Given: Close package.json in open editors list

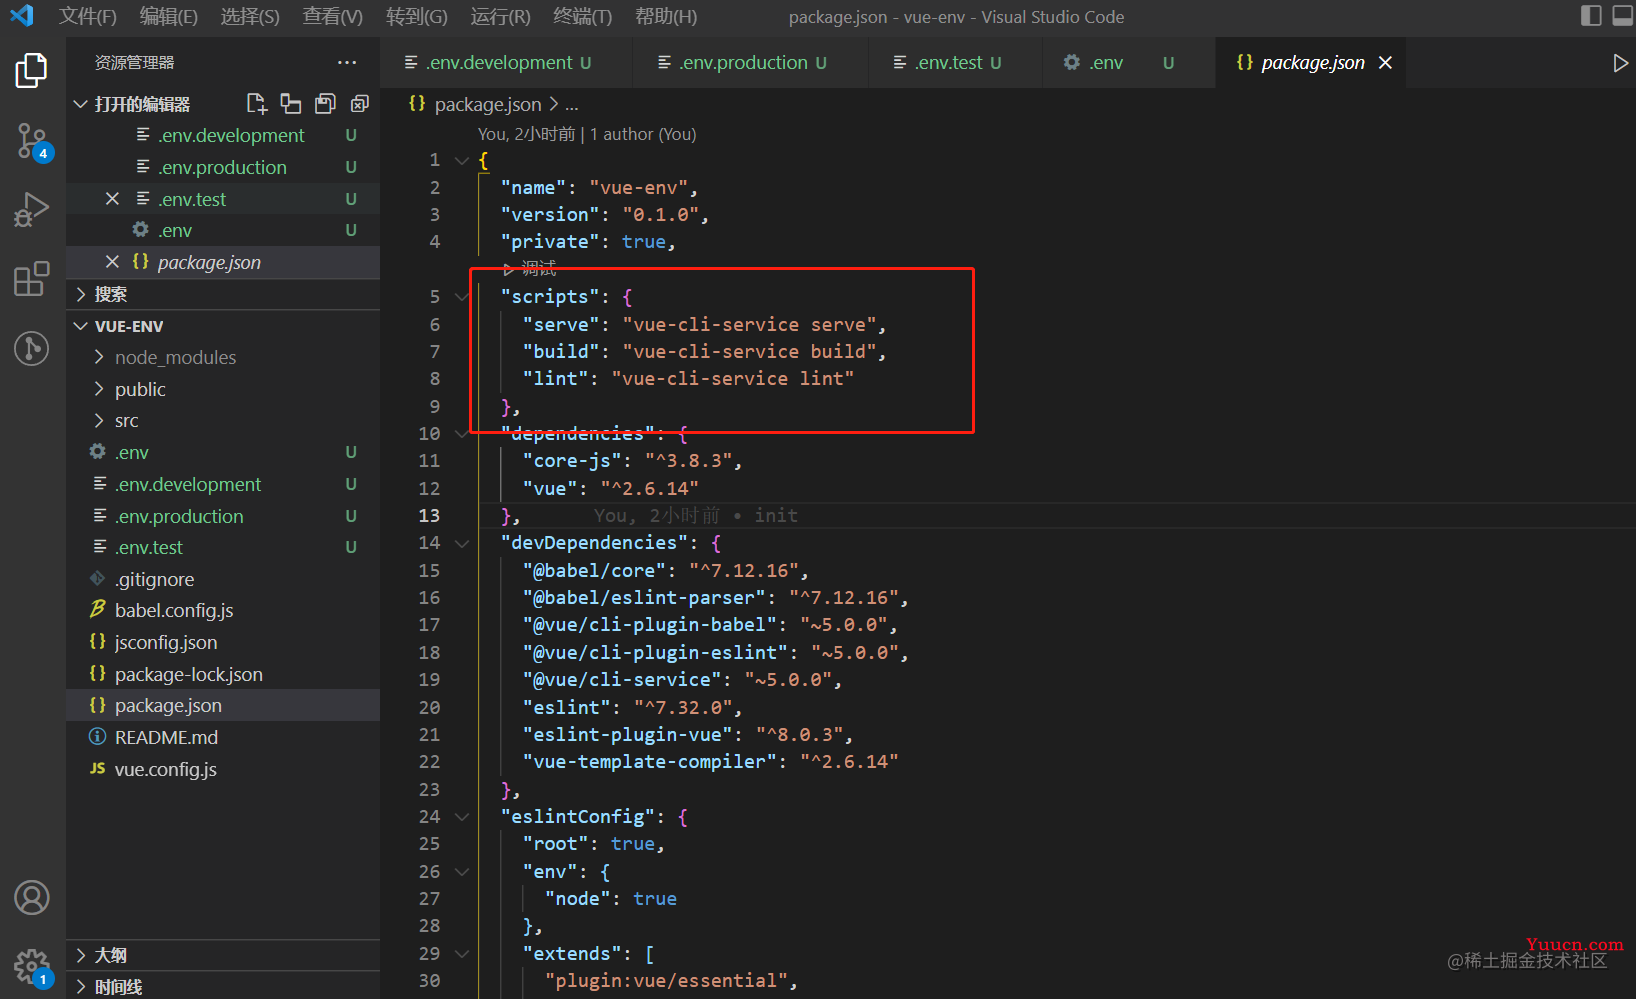Looking at the screenshot, I should coord(112,262).
